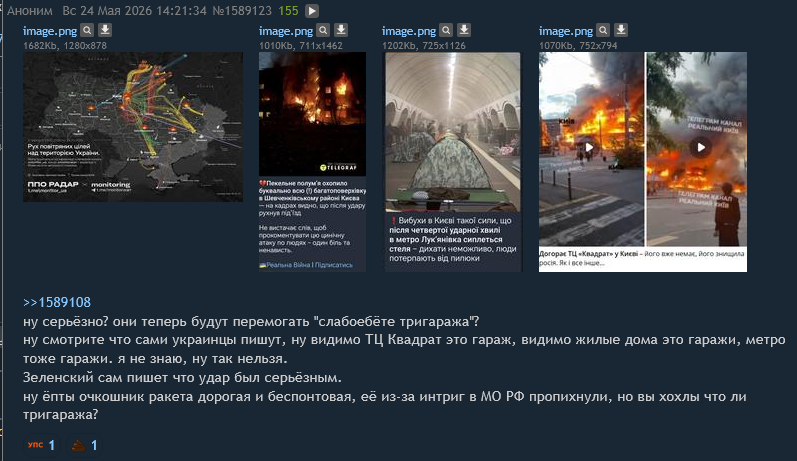Screen dimensions: 797x461
Task: Search by the third image.png attachment
Action: pos(446,30)
